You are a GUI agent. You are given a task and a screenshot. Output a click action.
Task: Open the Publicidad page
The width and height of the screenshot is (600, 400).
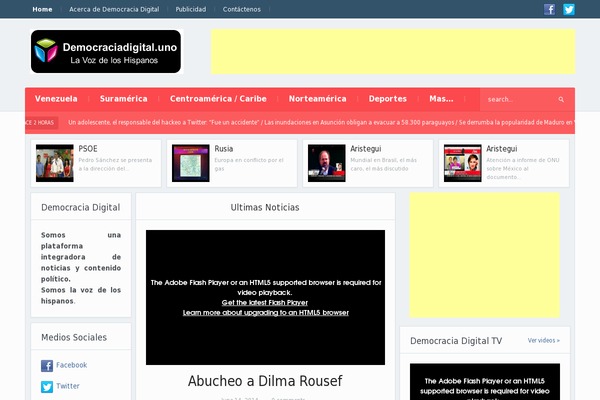191,9
